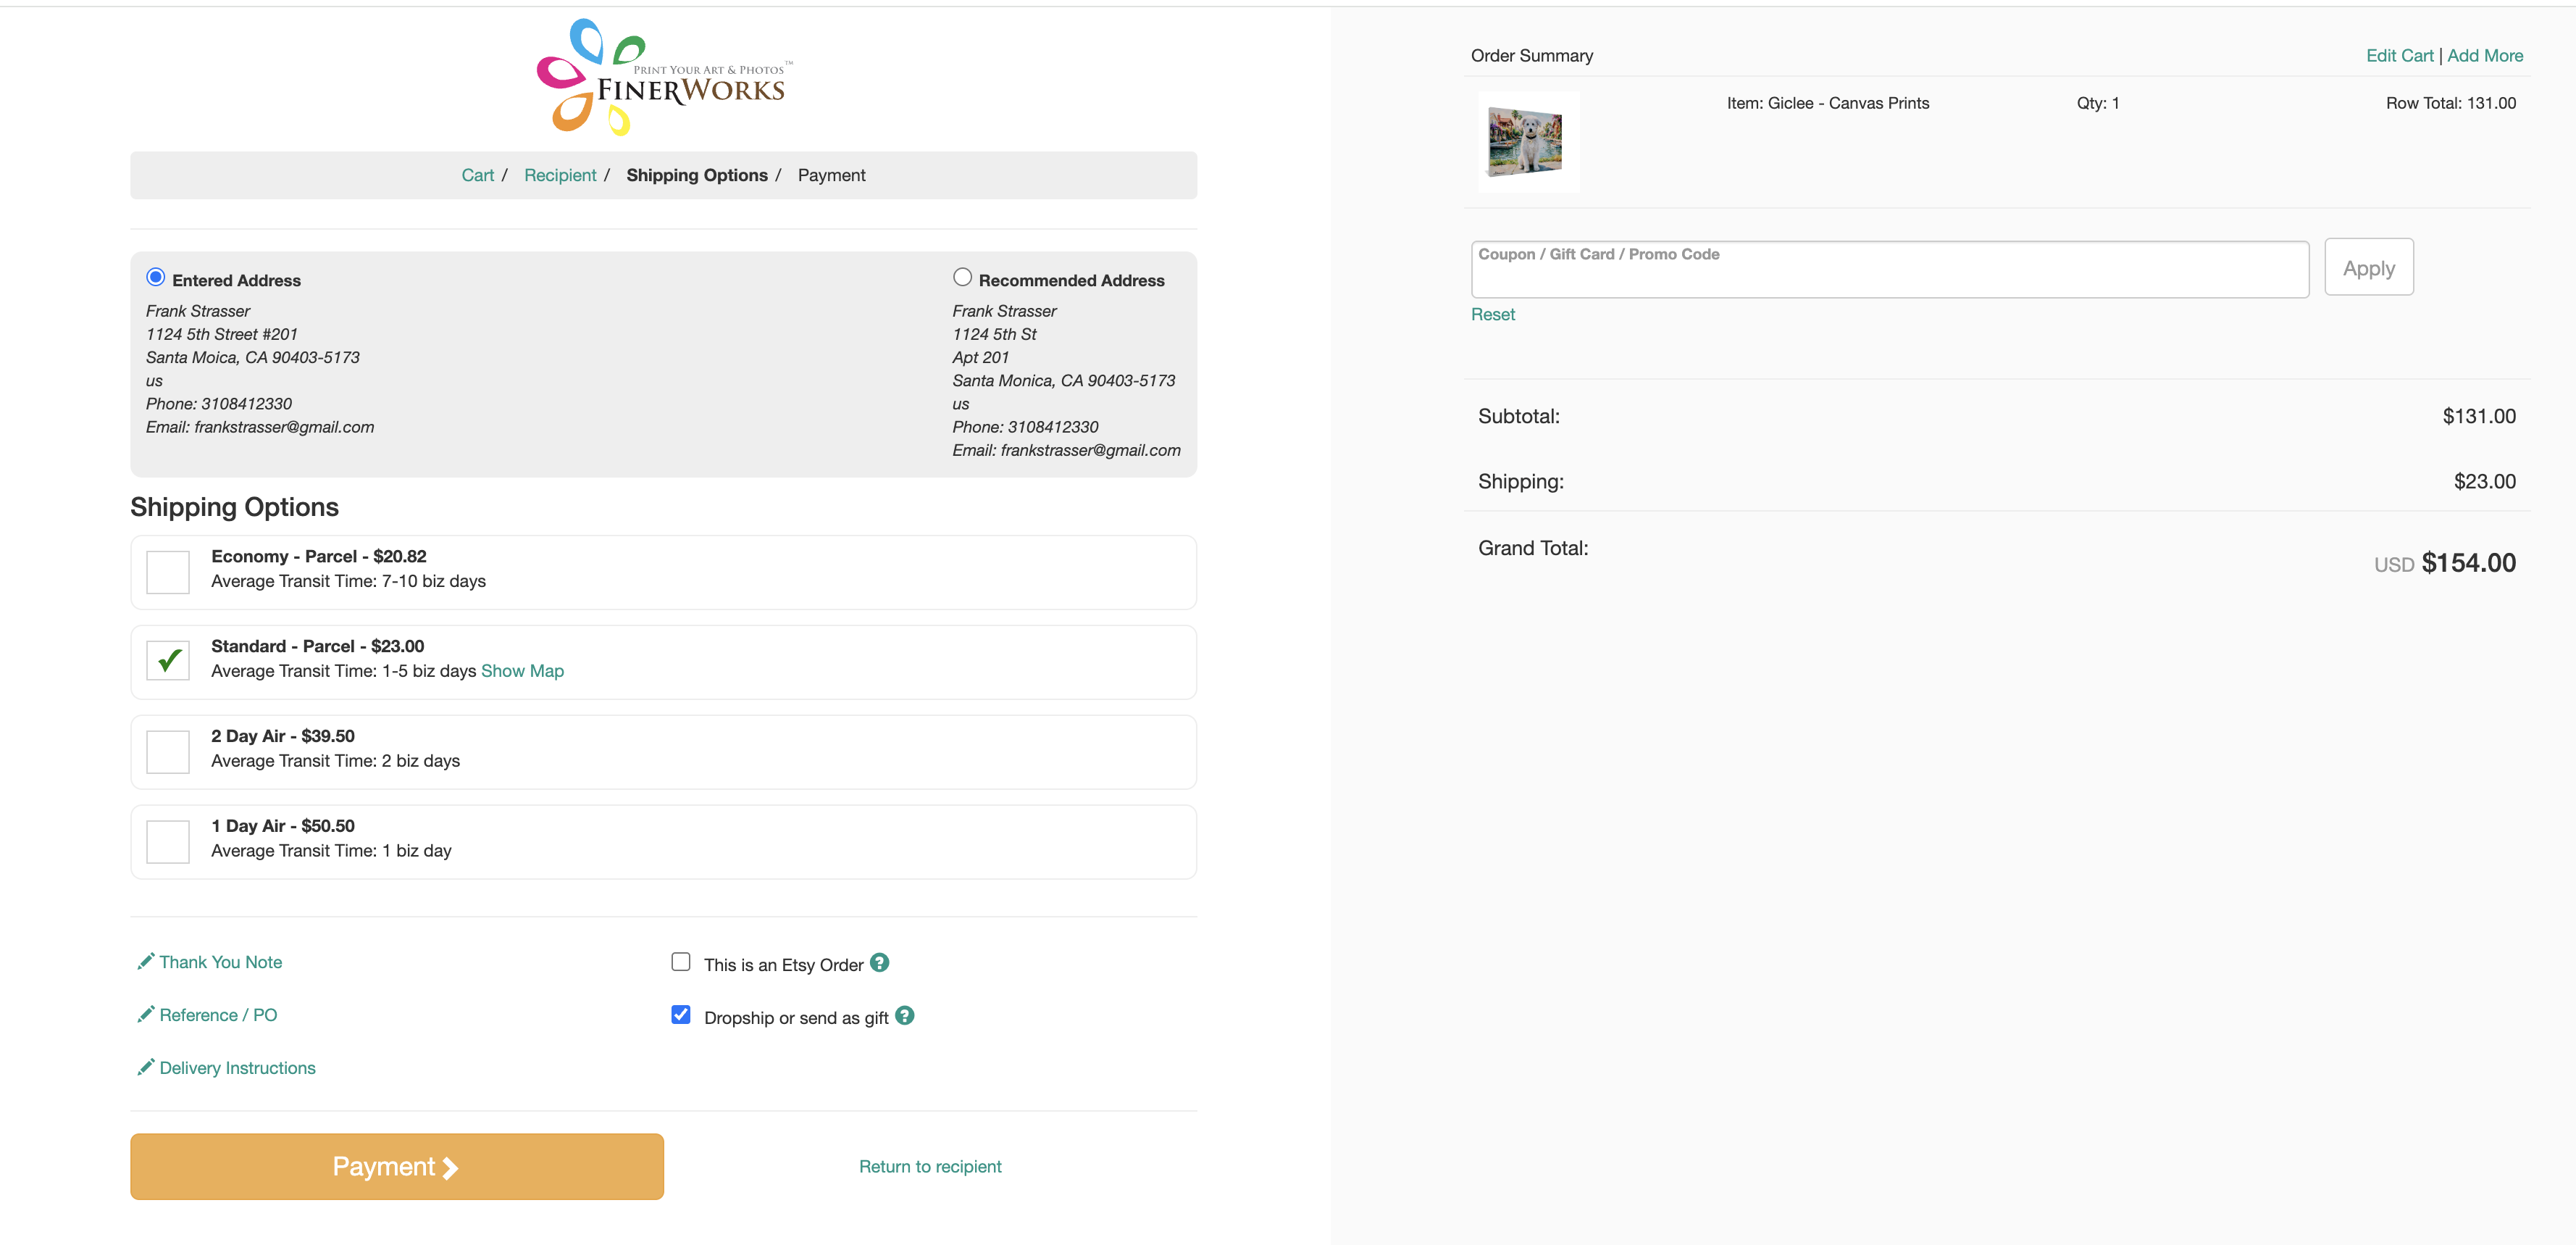This screenshot has width=2576, height=1245.
Task: Choose Economy Parcel shipping checkbox
Action: click(168, 572)
